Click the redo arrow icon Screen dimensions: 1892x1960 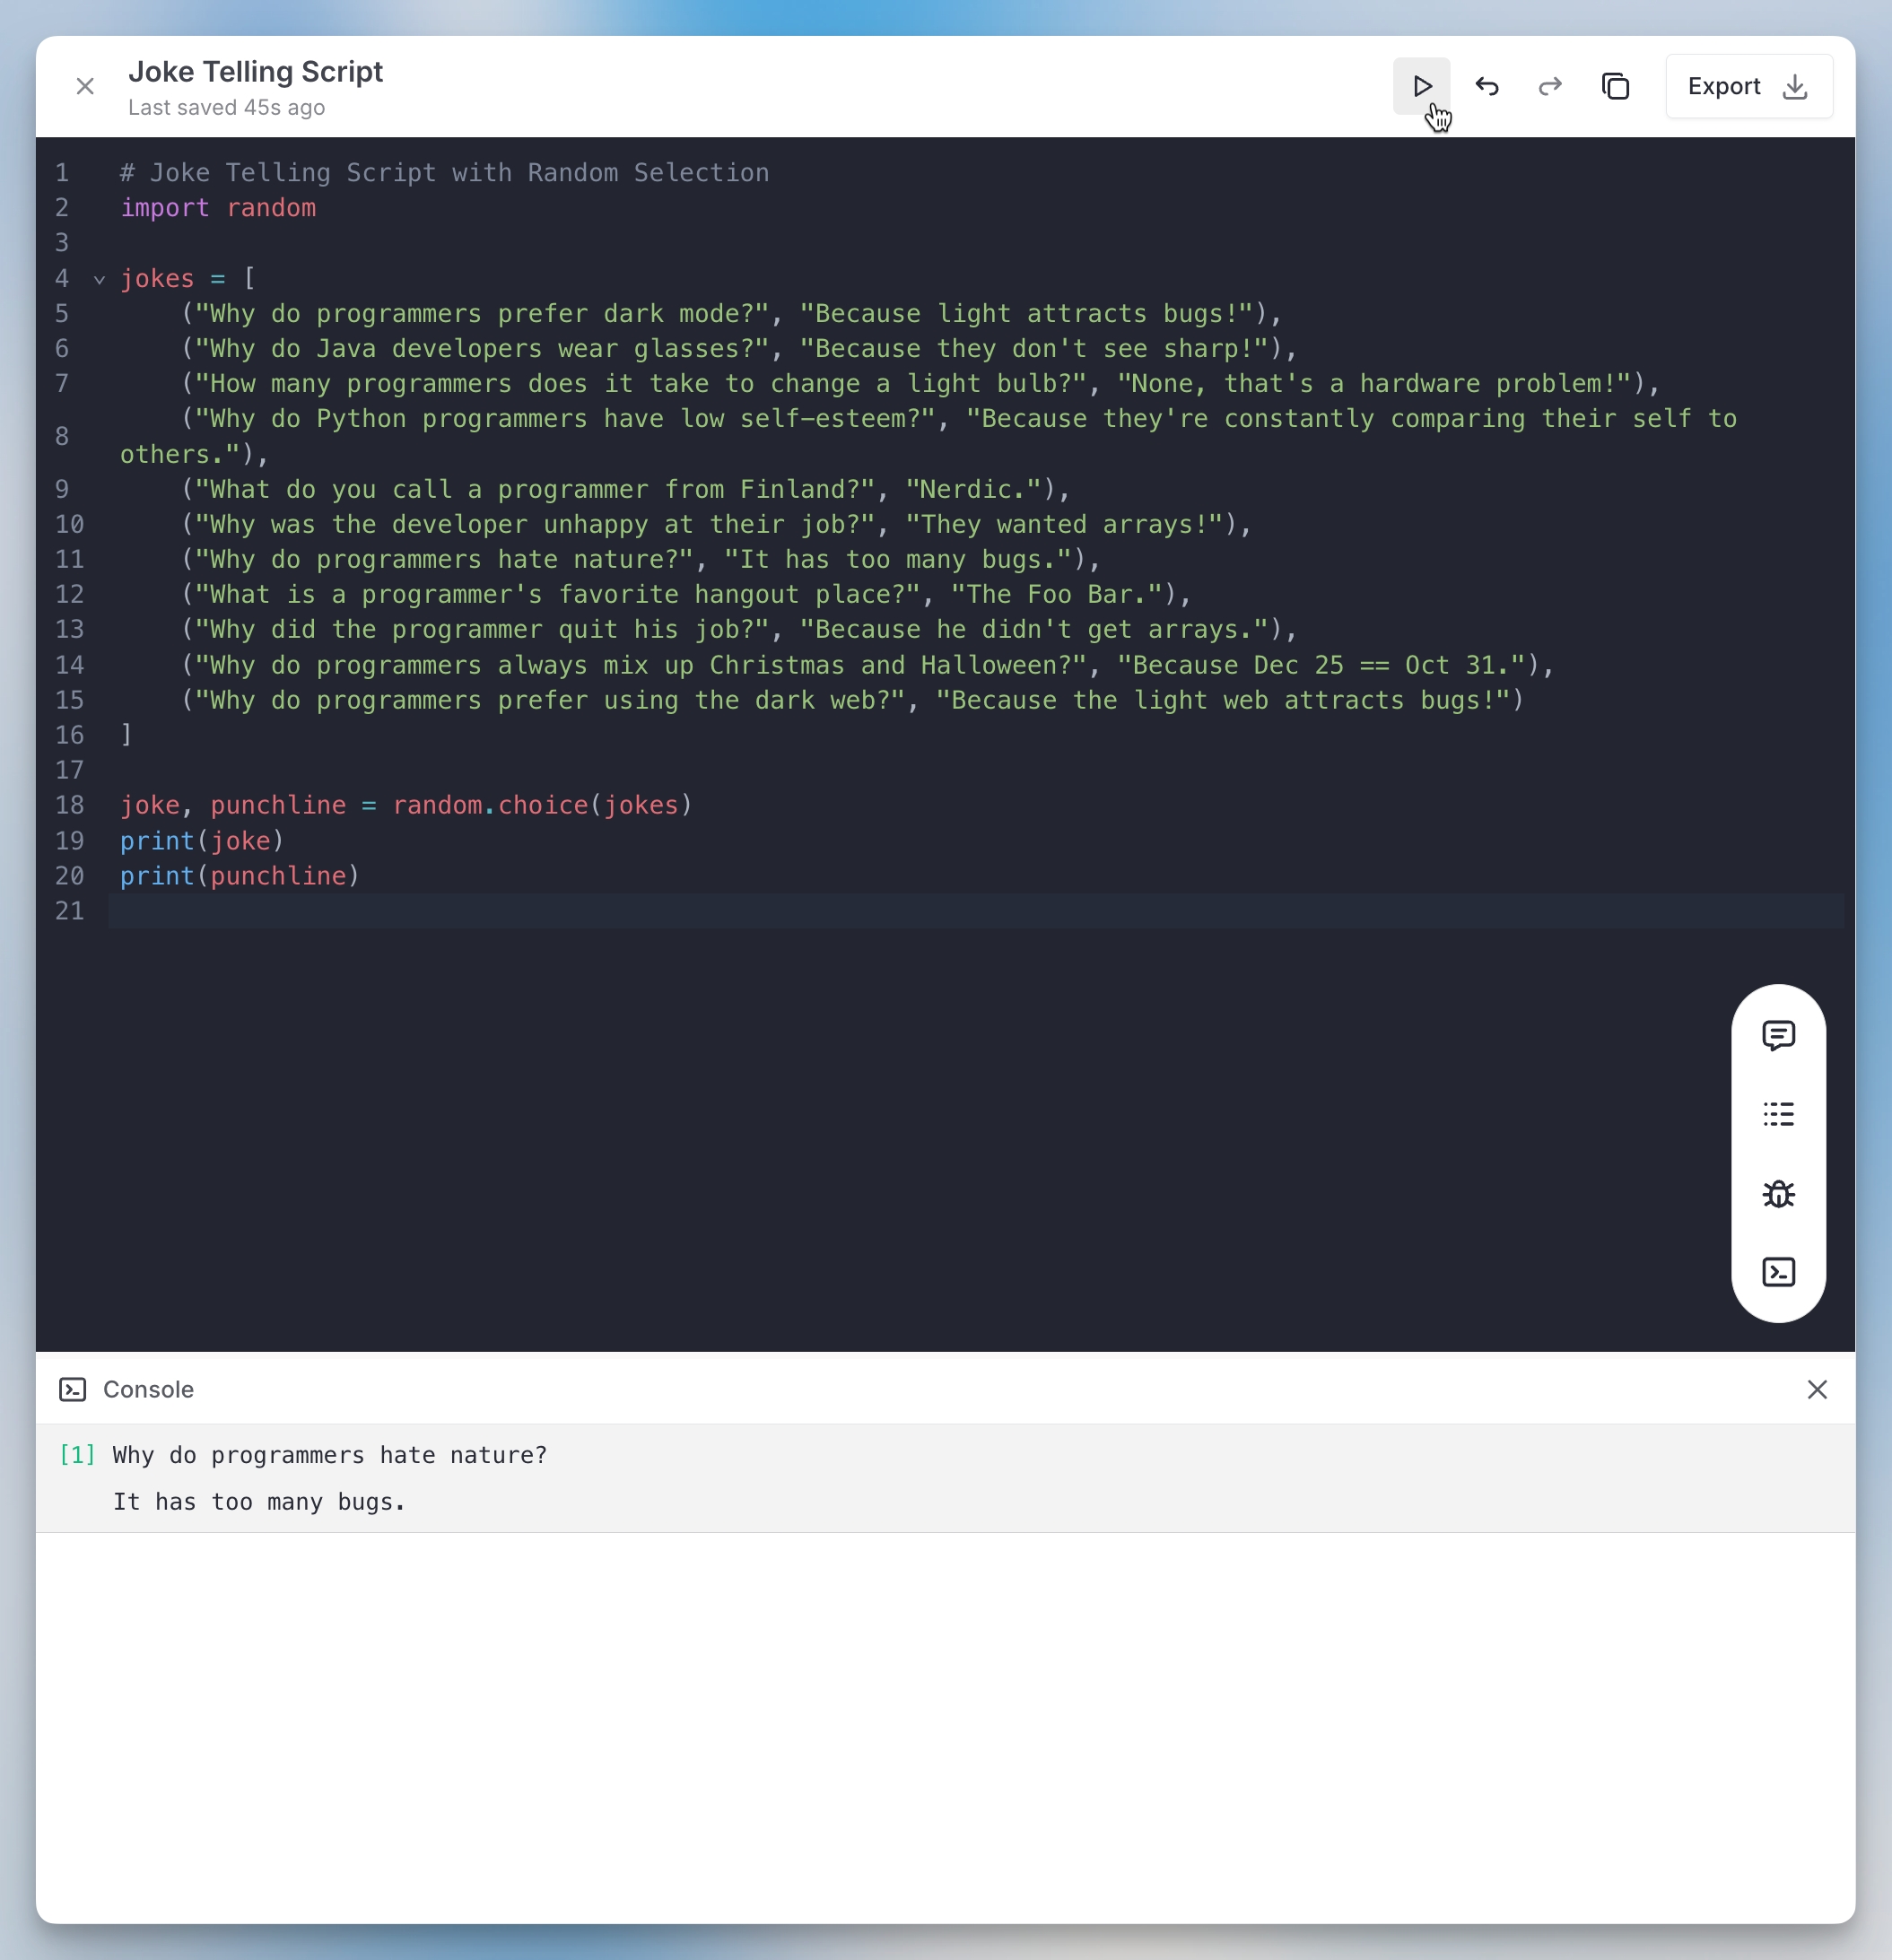click(1550, 86)
